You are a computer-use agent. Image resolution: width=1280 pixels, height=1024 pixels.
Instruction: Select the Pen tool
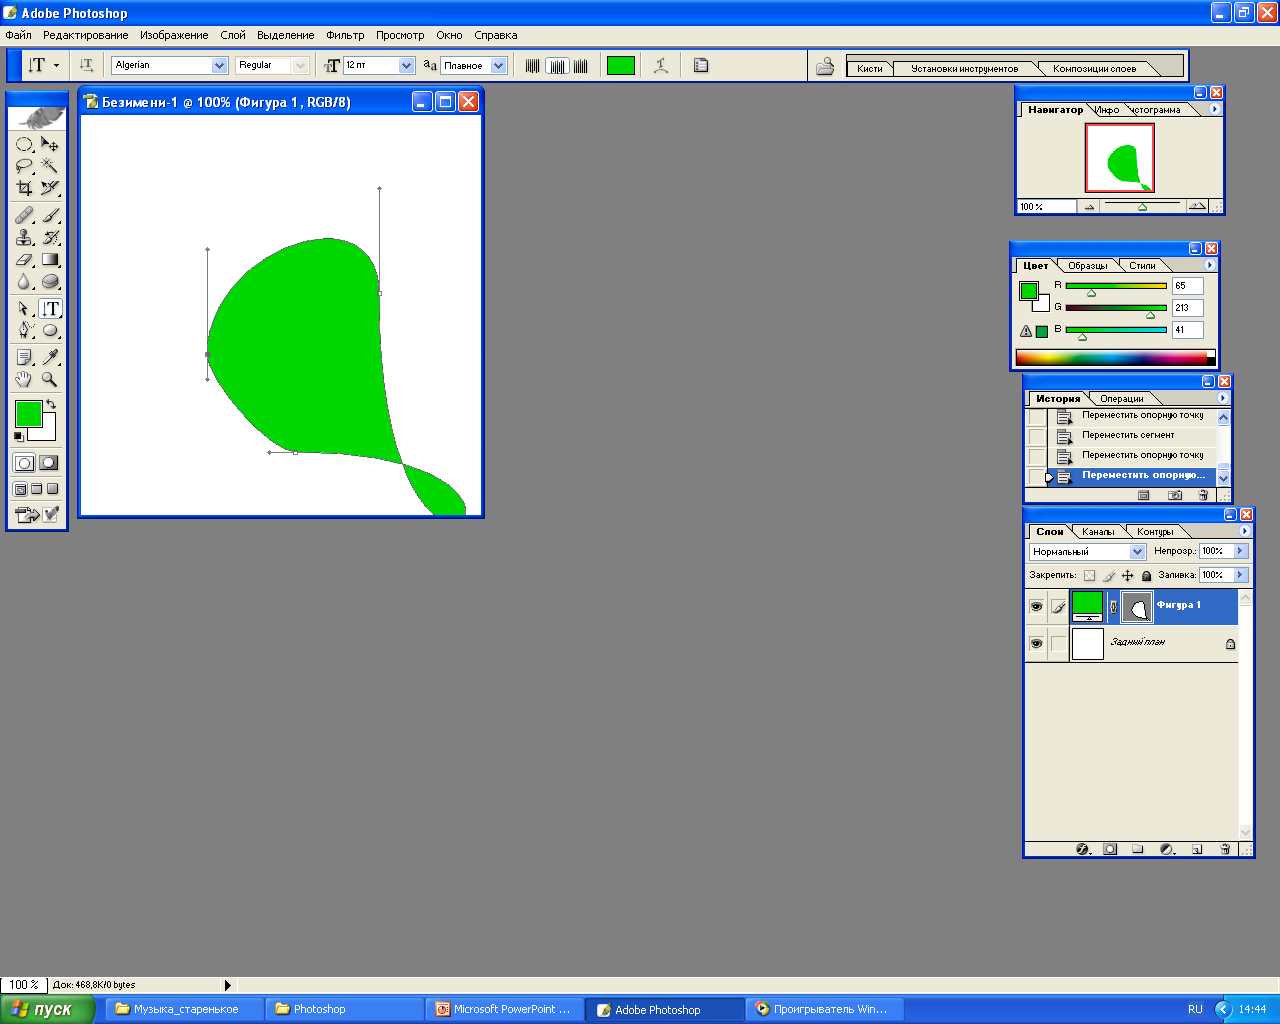pyautogui.click(x=24, y=330)
